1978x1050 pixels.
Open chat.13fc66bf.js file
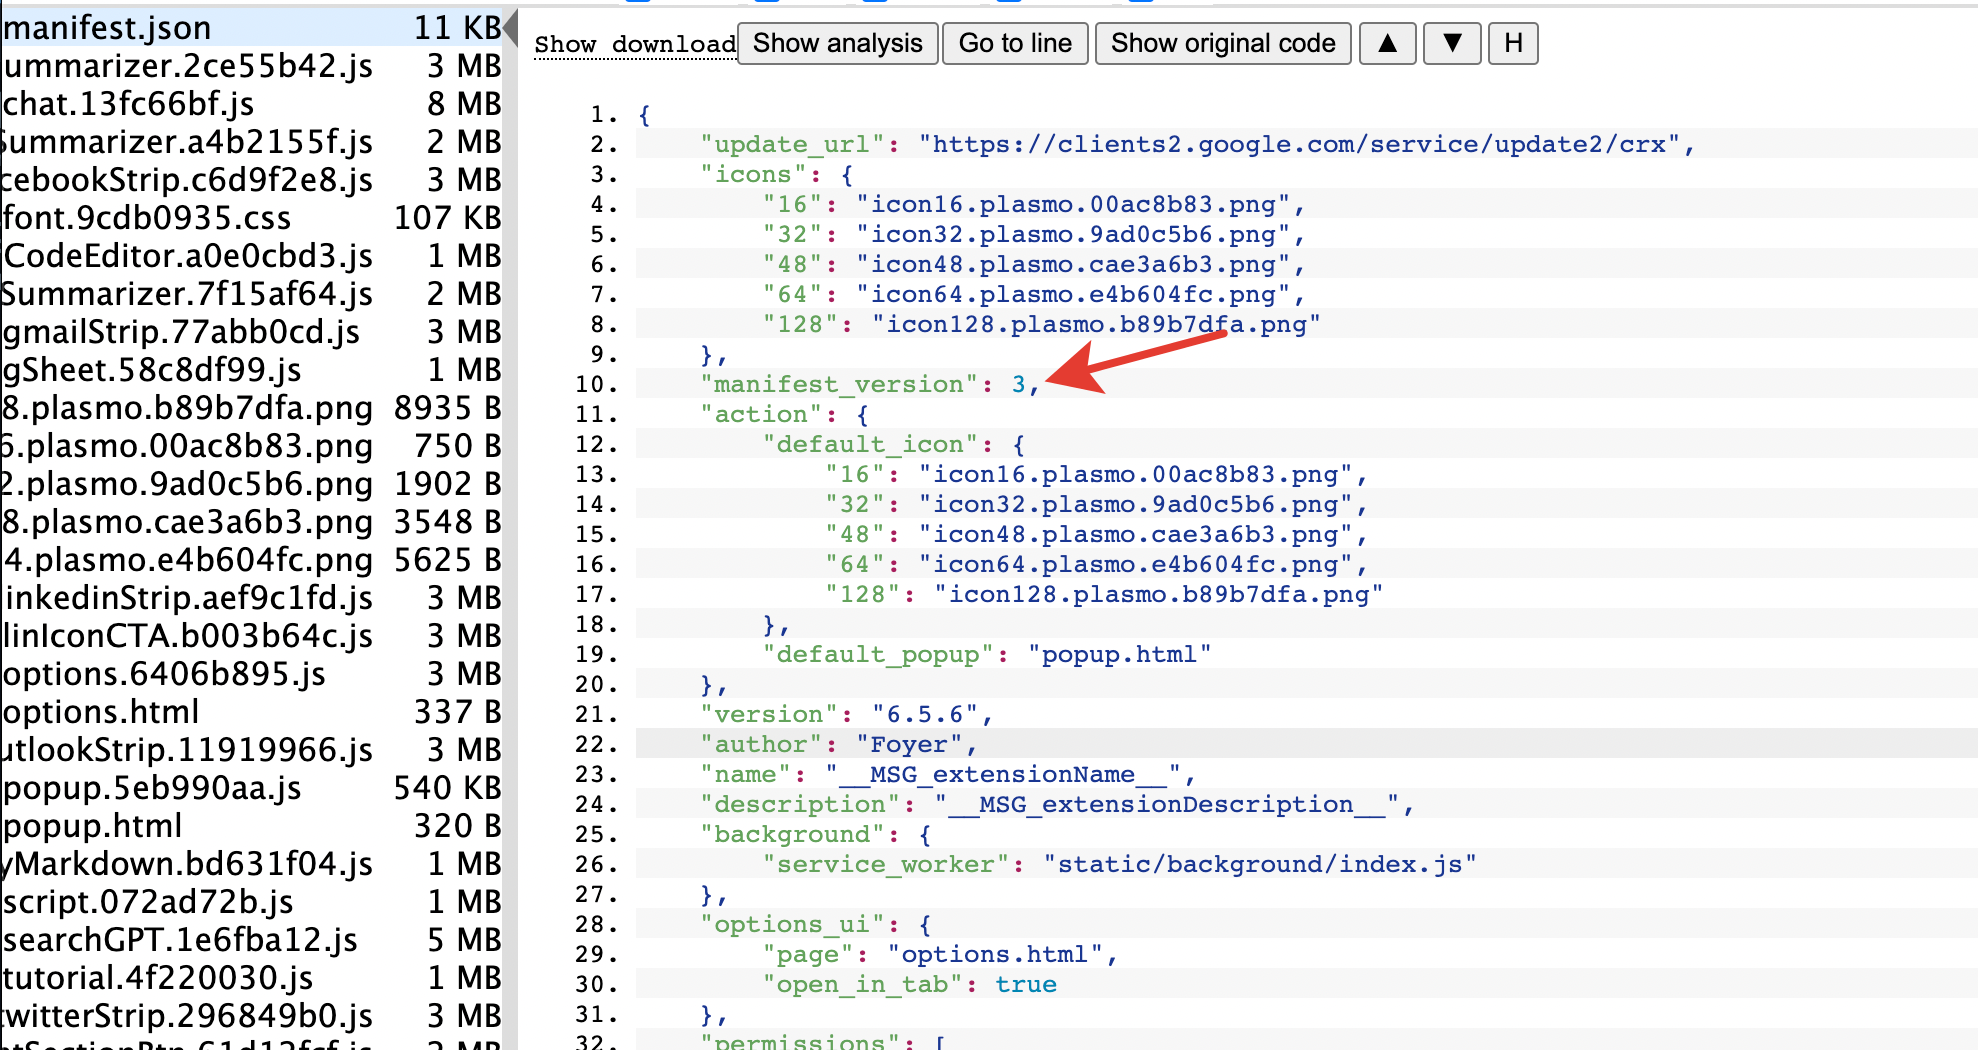pos(129,104)
